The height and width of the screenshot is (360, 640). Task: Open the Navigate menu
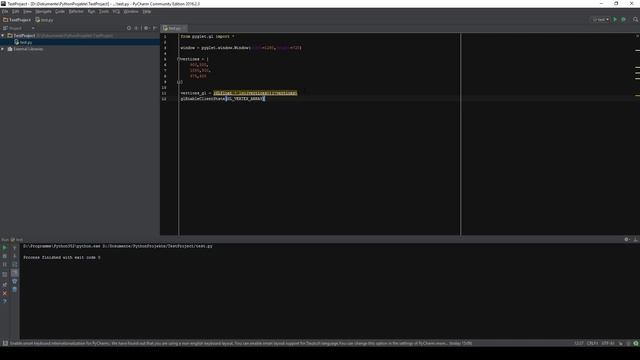[43, 11]
